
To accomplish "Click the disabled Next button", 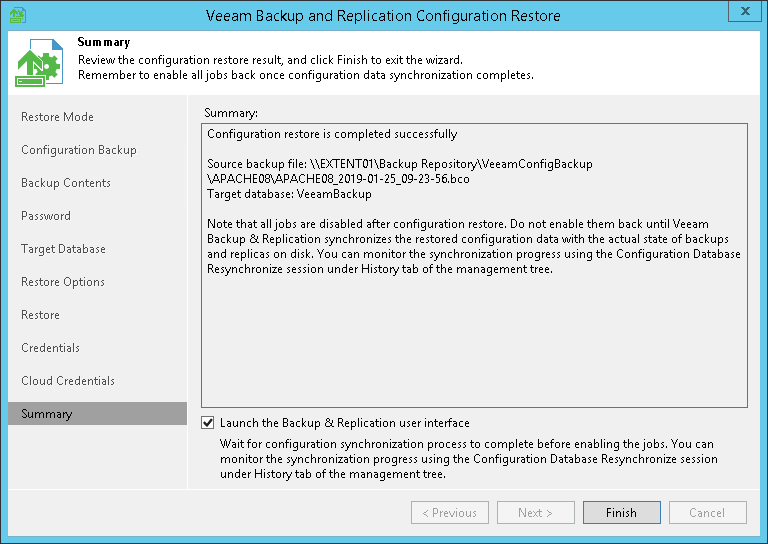I will point(535,513).
